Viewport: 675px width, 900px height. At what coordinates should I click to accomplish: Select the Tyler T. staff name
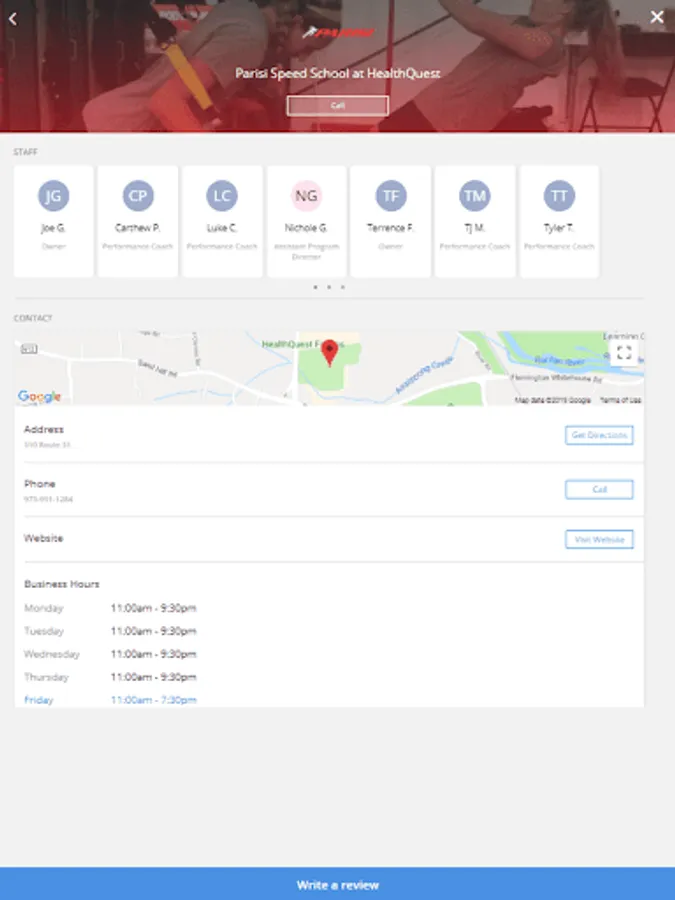point(559,228)
